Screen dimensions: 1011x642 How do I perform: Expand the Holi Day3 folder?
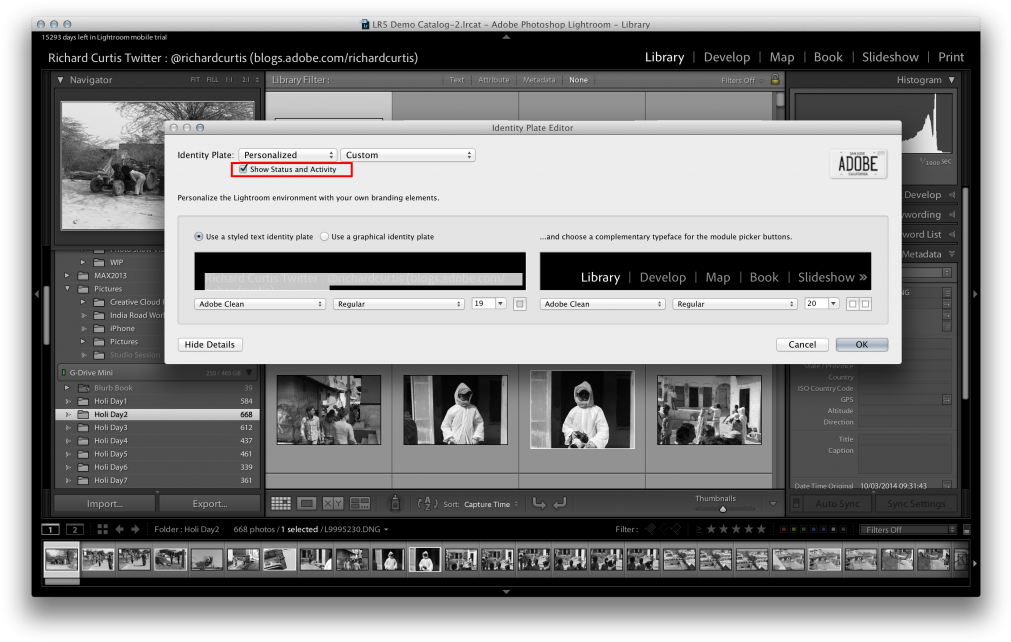(68, 427)
